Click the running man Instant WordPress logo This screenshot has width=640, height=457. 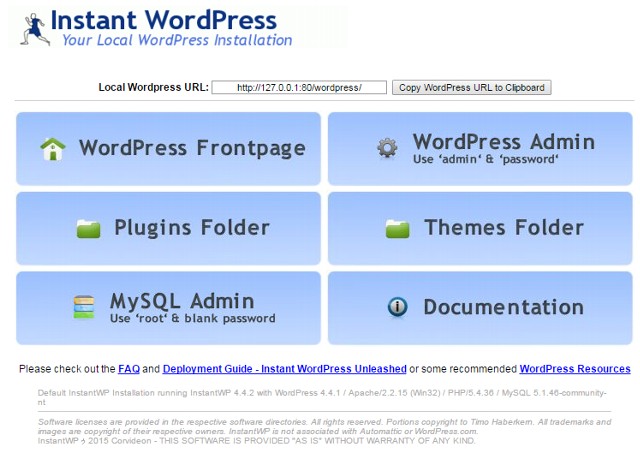click(x=35, y=29)
